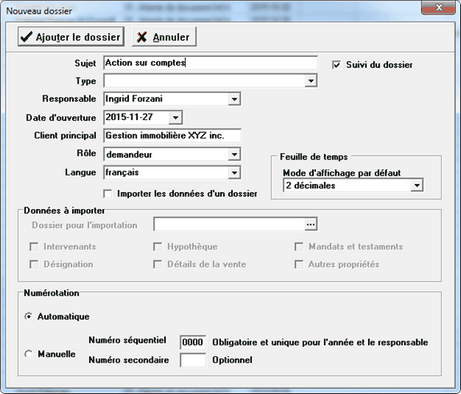Click the Dossier pour l'importation field
Image resolution: width=461 pixels, height=394 pixels.
pyautogui.click(x=229, y=224)
